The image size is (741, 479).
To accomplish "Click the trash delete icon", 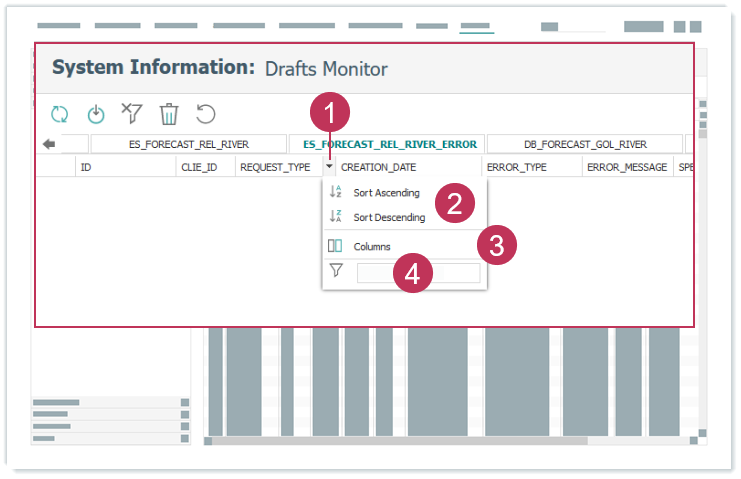I will 169,114.
